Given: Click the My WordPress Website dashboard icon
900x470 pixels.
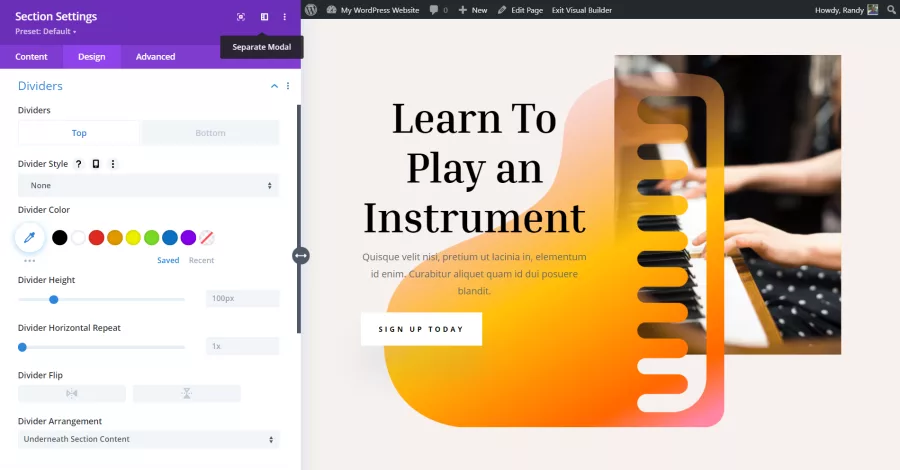Looking at the screenshot, I should (332, 10).
